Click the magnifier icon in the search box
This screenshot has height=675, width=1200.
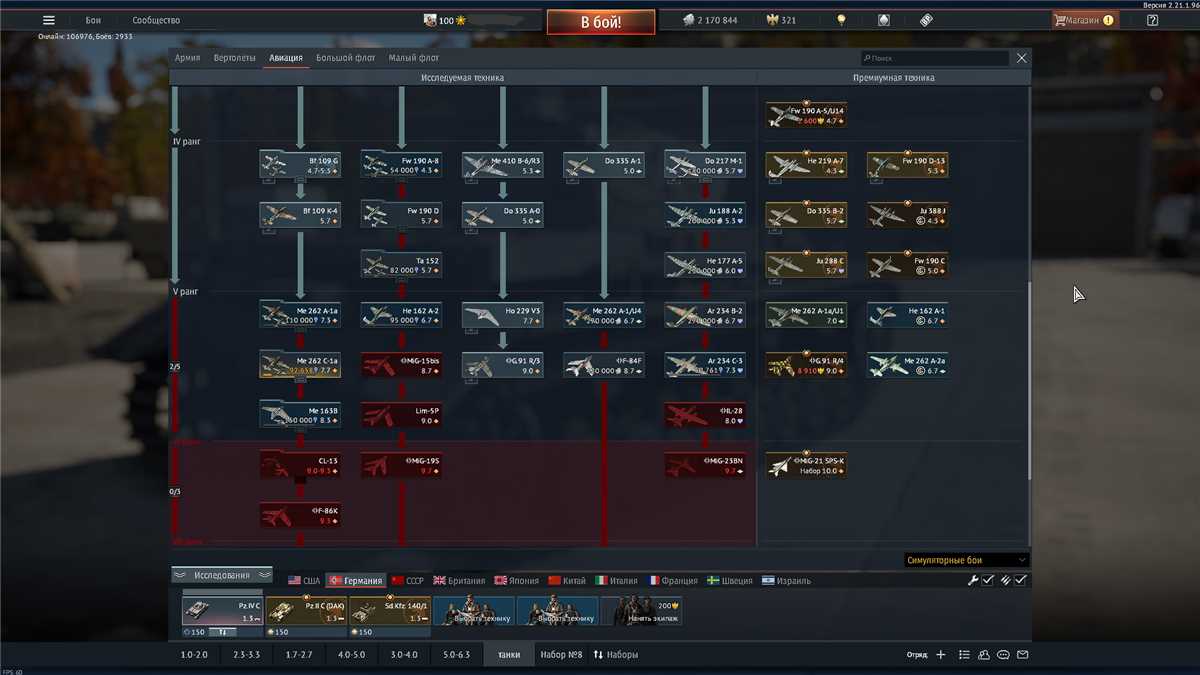click(x=866, y=59)
